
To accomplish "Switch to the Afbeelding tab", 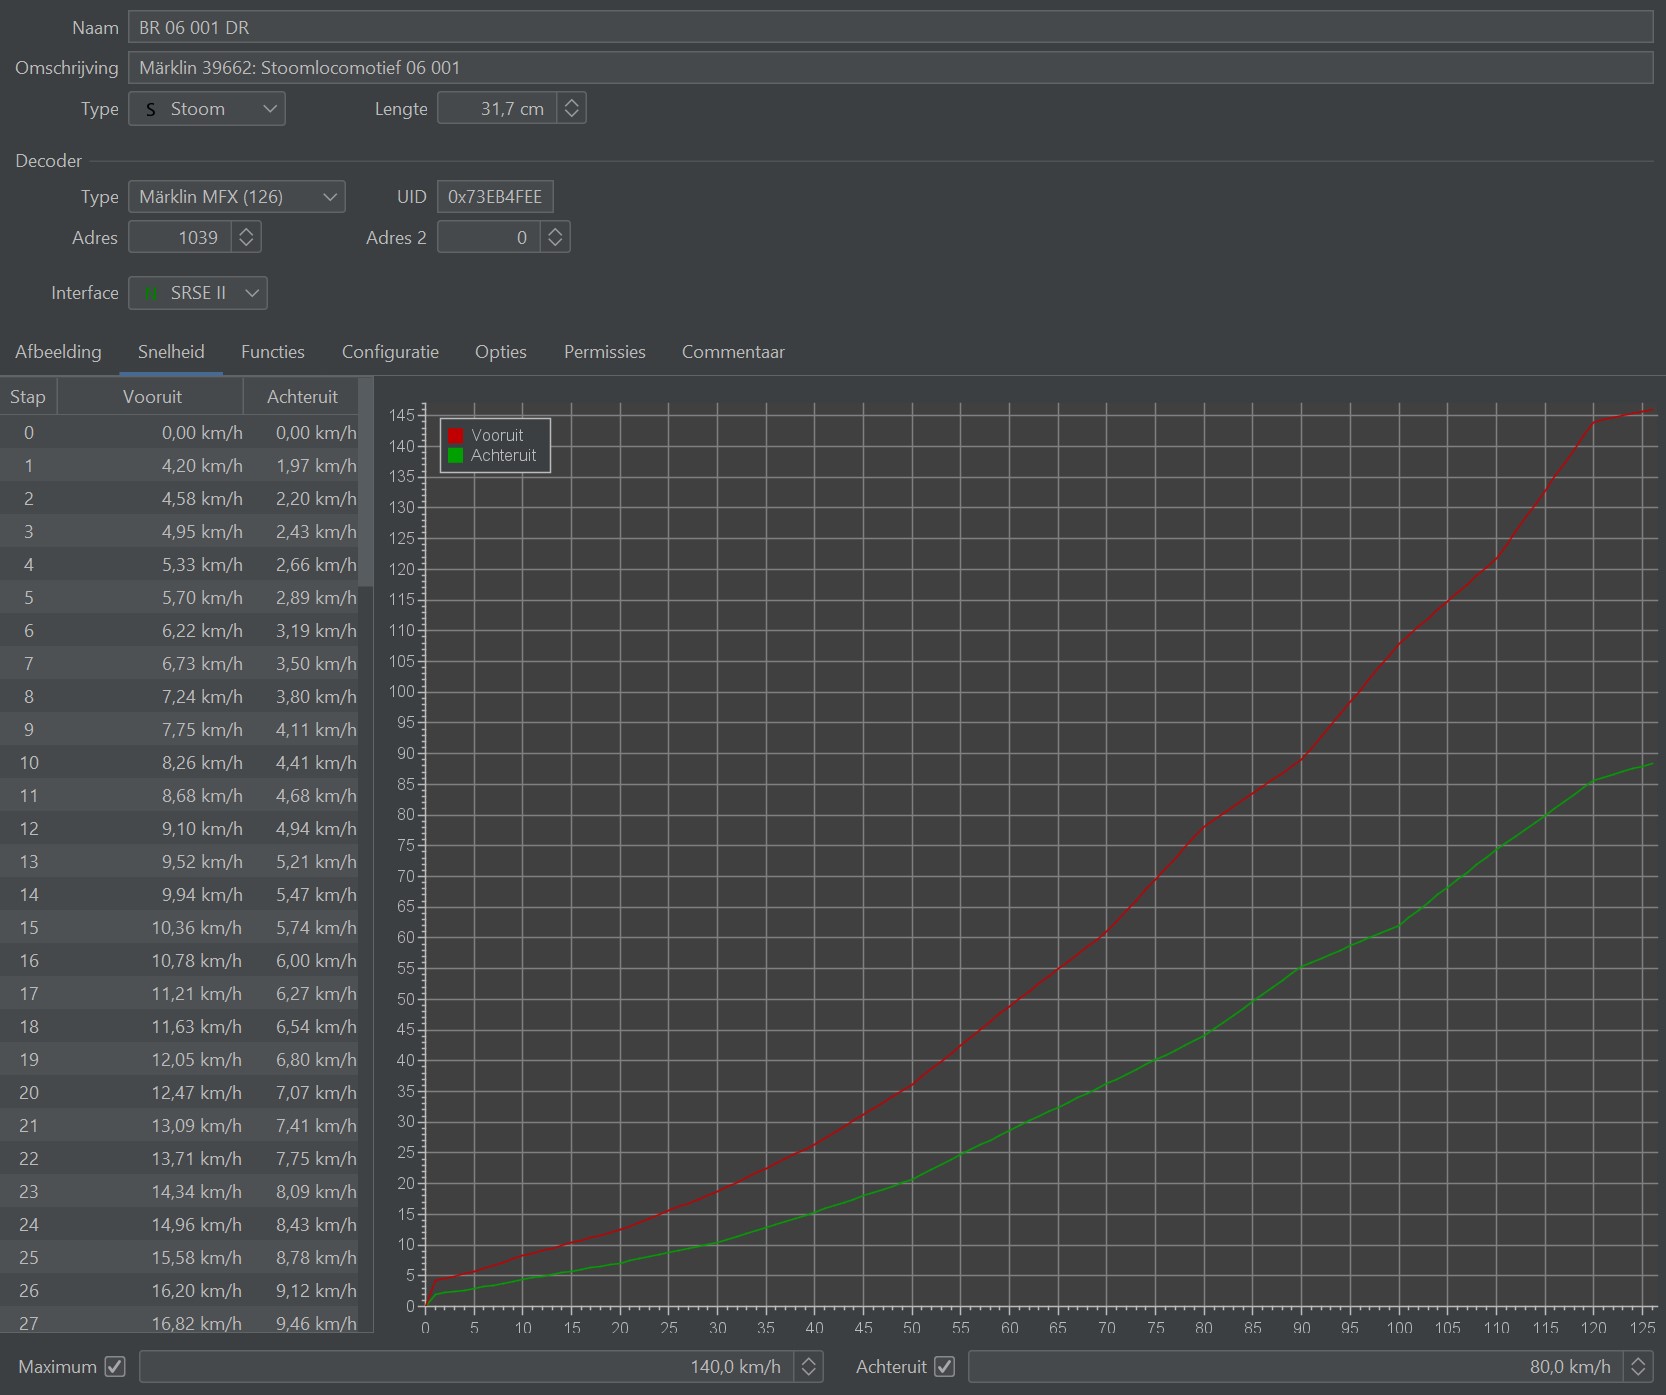I will tap(58, 352).
